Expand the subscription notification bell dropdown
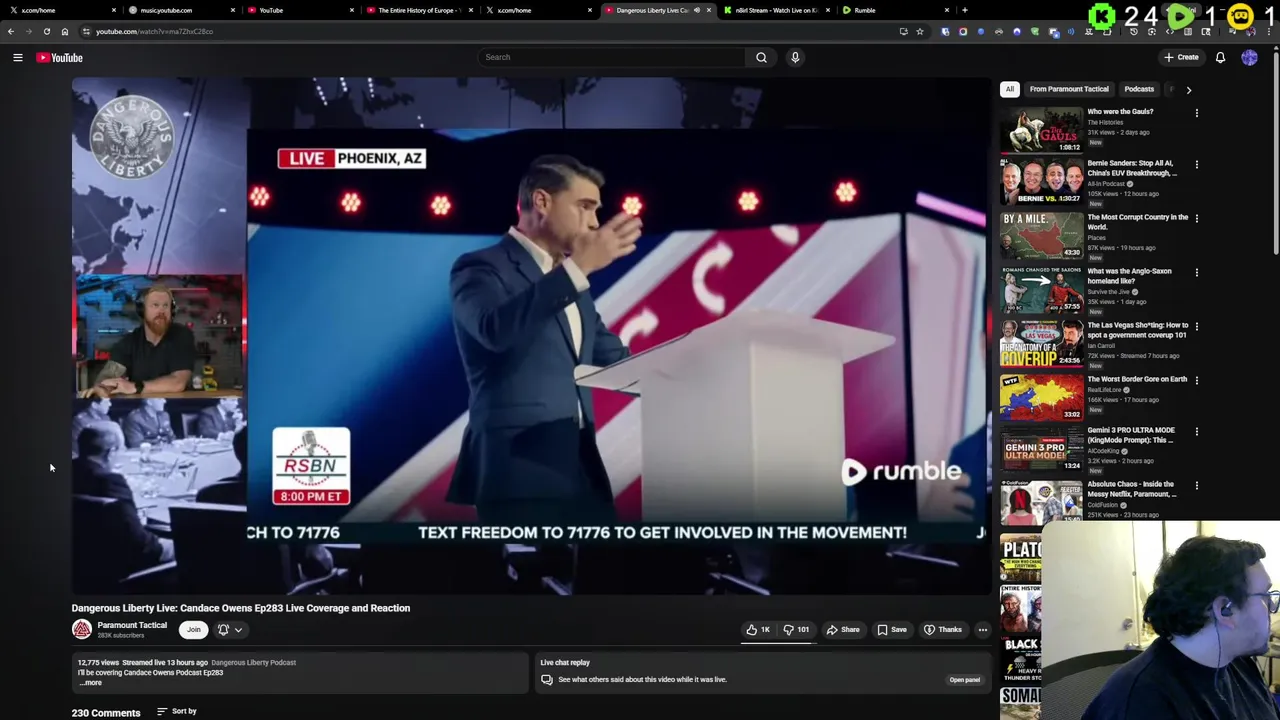 coord(230,629)
